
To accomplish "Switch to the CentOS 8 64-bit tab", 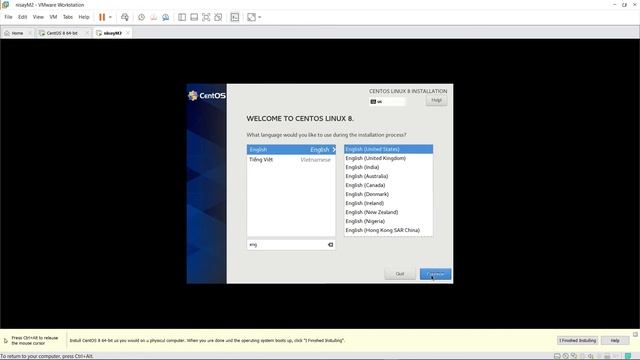I will click(x=62, y=33).
